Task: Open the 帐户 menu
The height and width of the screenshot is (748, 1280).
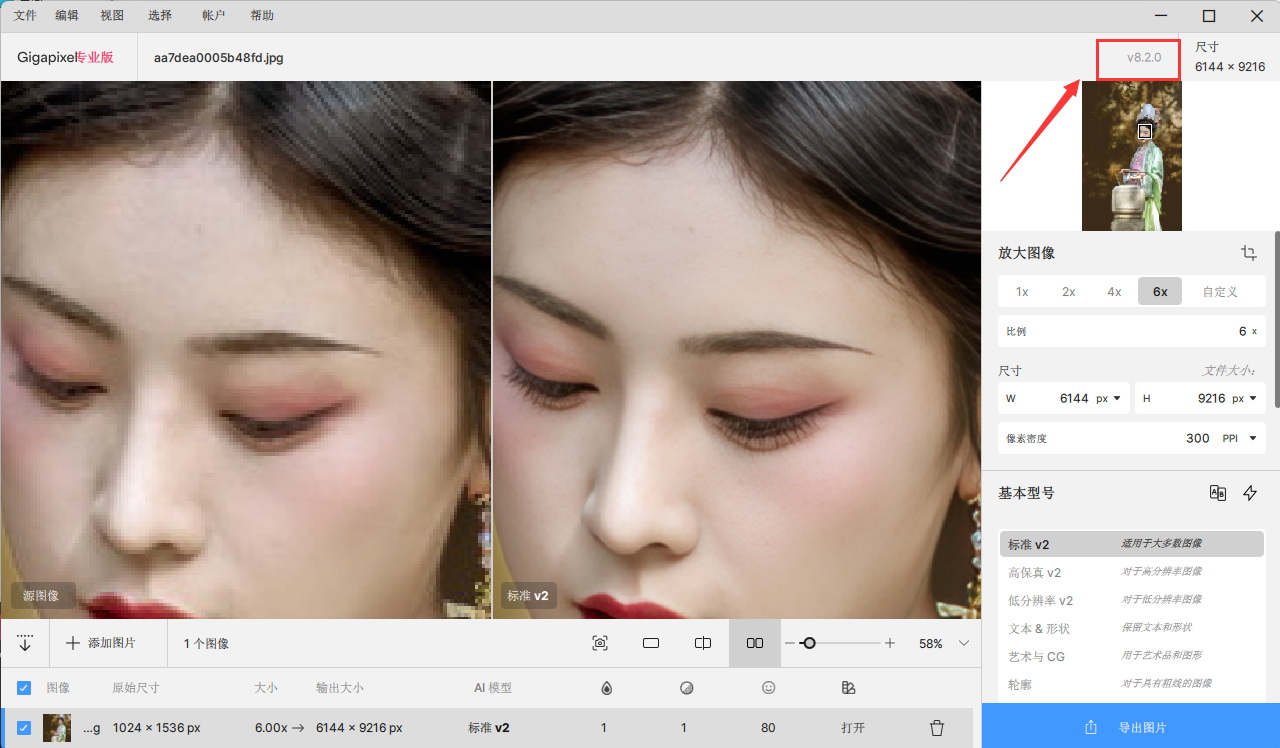Action: 213,16
